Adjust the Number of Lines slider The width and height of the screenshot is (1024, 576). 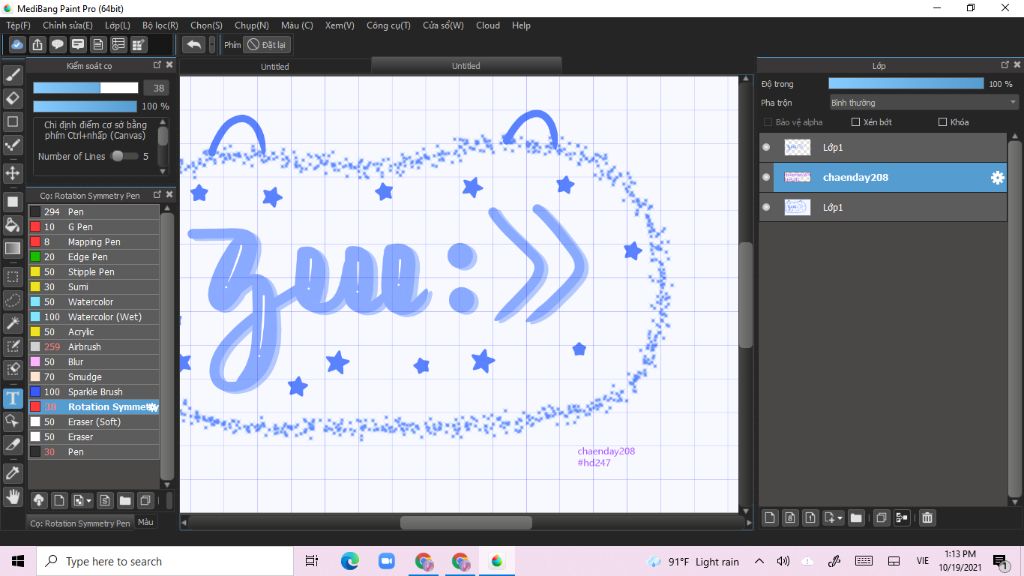tap(124, 156)
